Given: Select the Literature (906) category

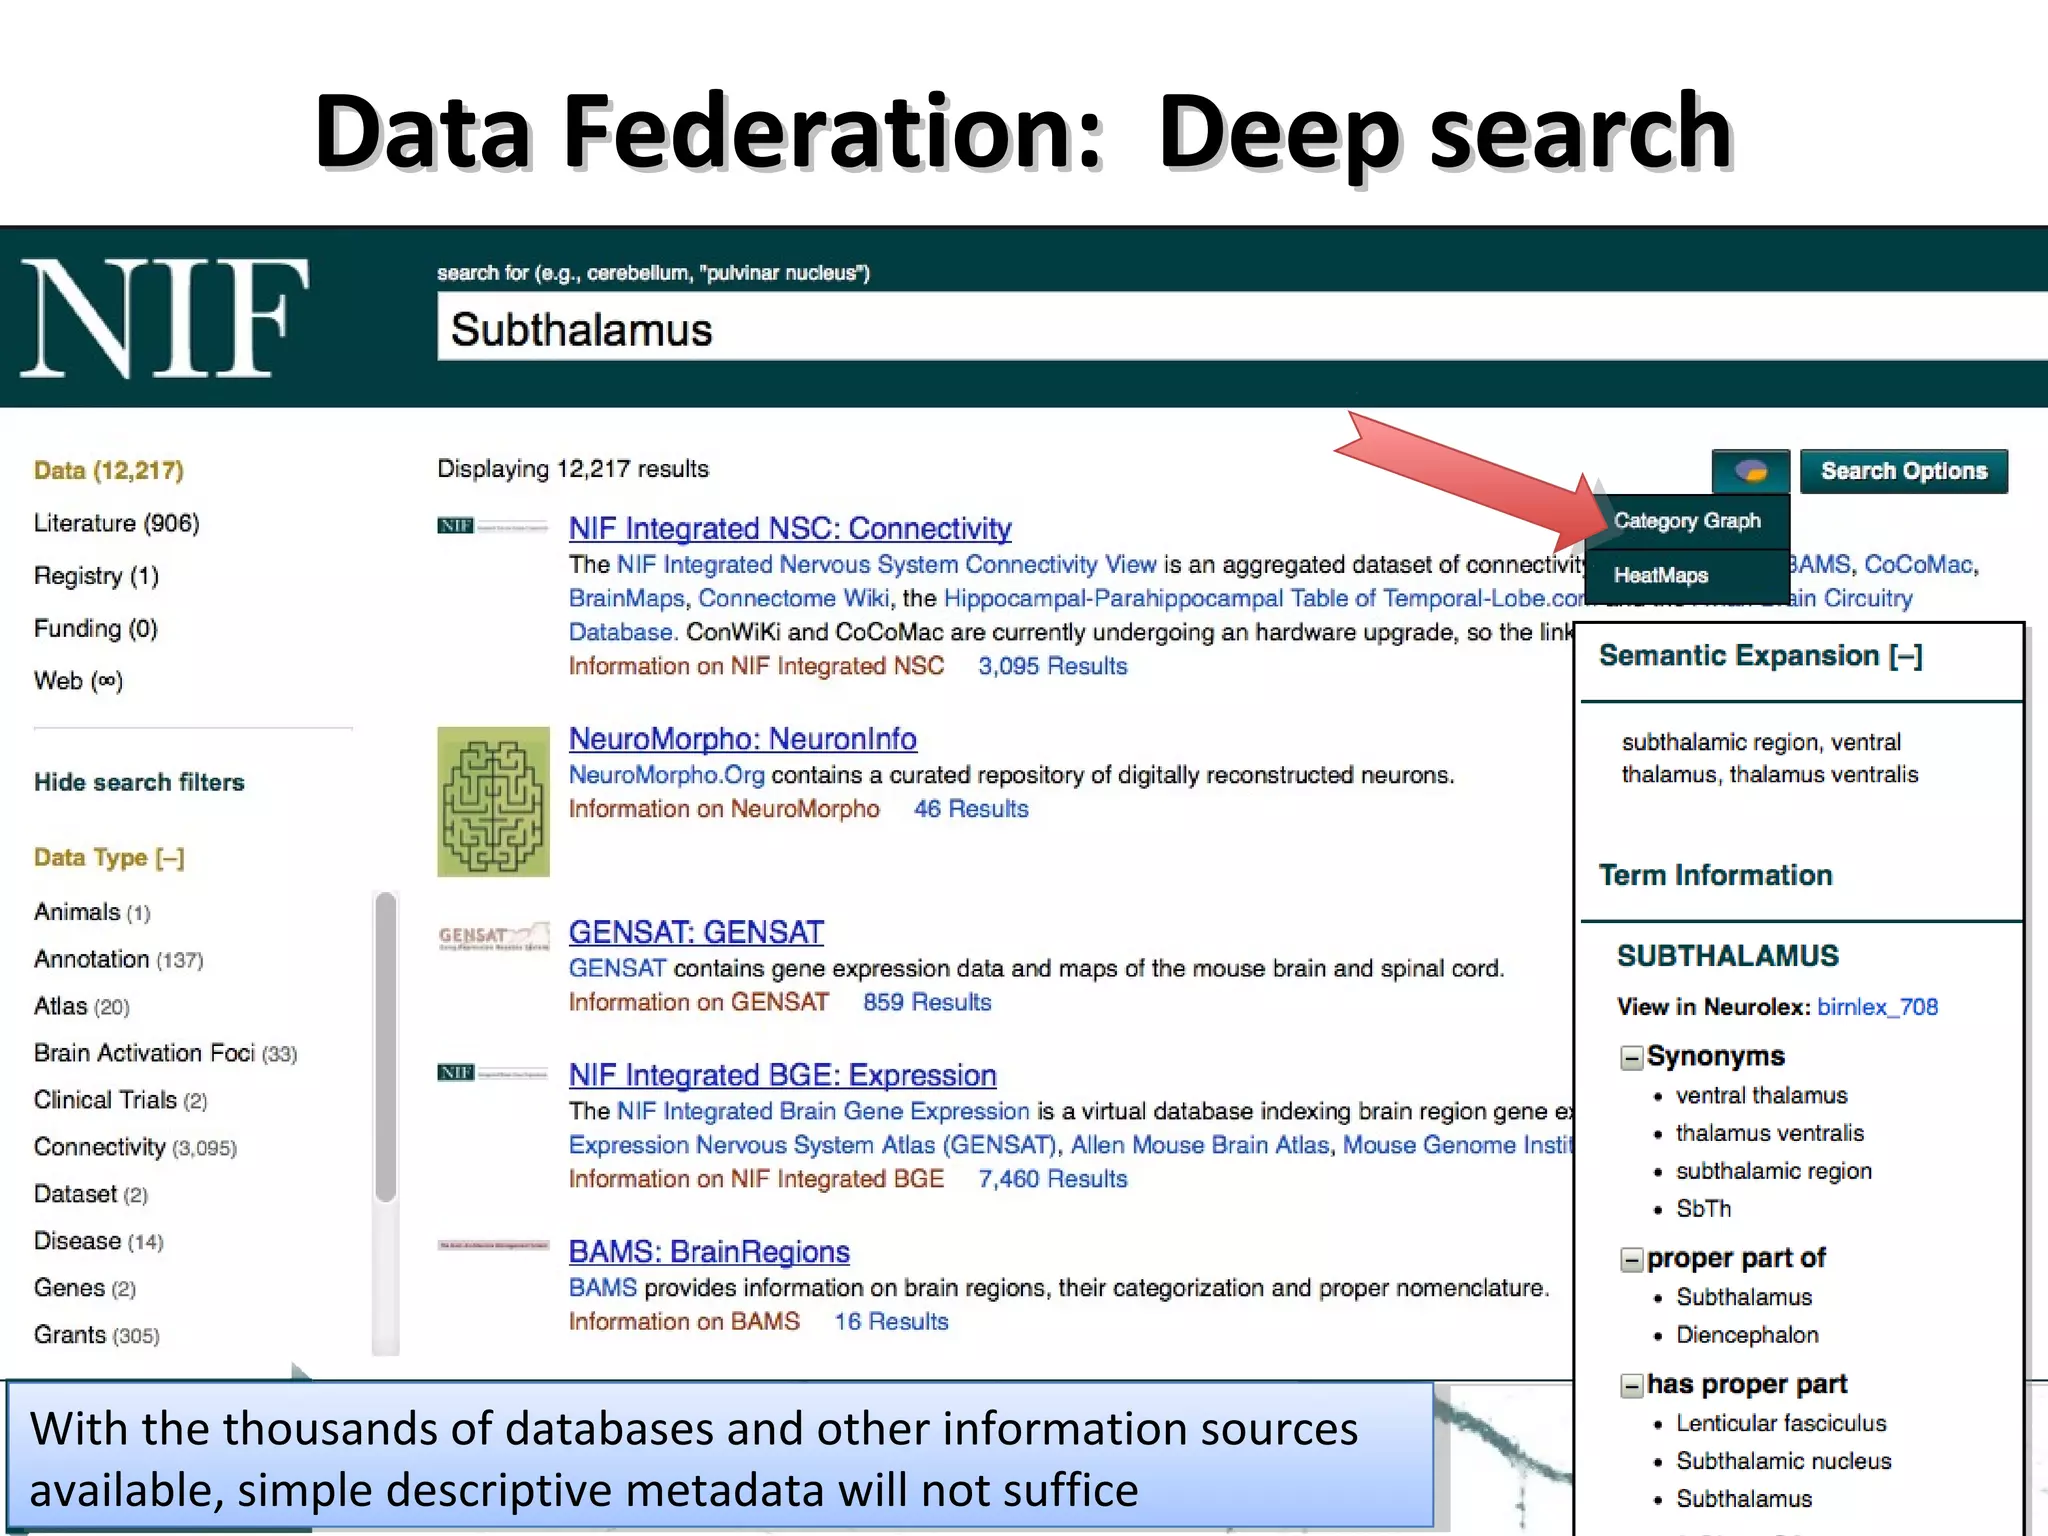Looking at the screenshot, I should click(x=117, y=523).
